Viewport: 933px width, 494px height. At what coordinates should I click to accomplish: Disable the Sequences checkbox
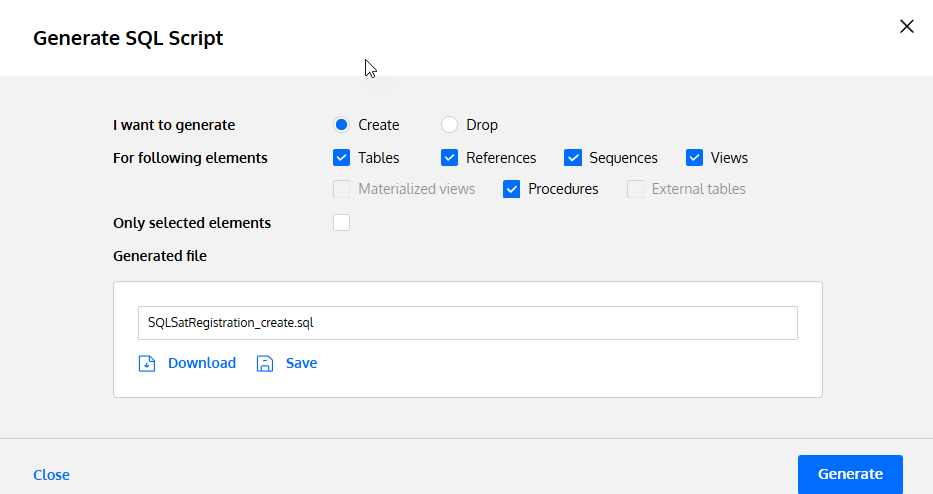point(573,158)
